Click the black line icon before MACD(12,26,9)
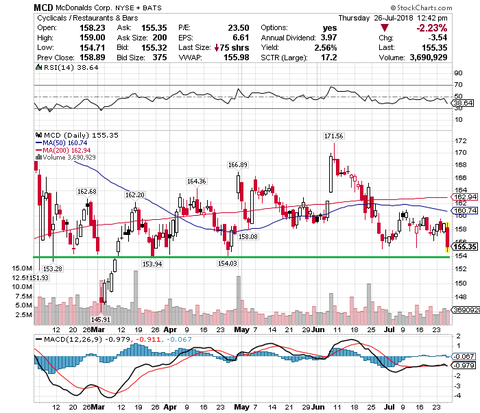480x413 pixels. [39, 340]
